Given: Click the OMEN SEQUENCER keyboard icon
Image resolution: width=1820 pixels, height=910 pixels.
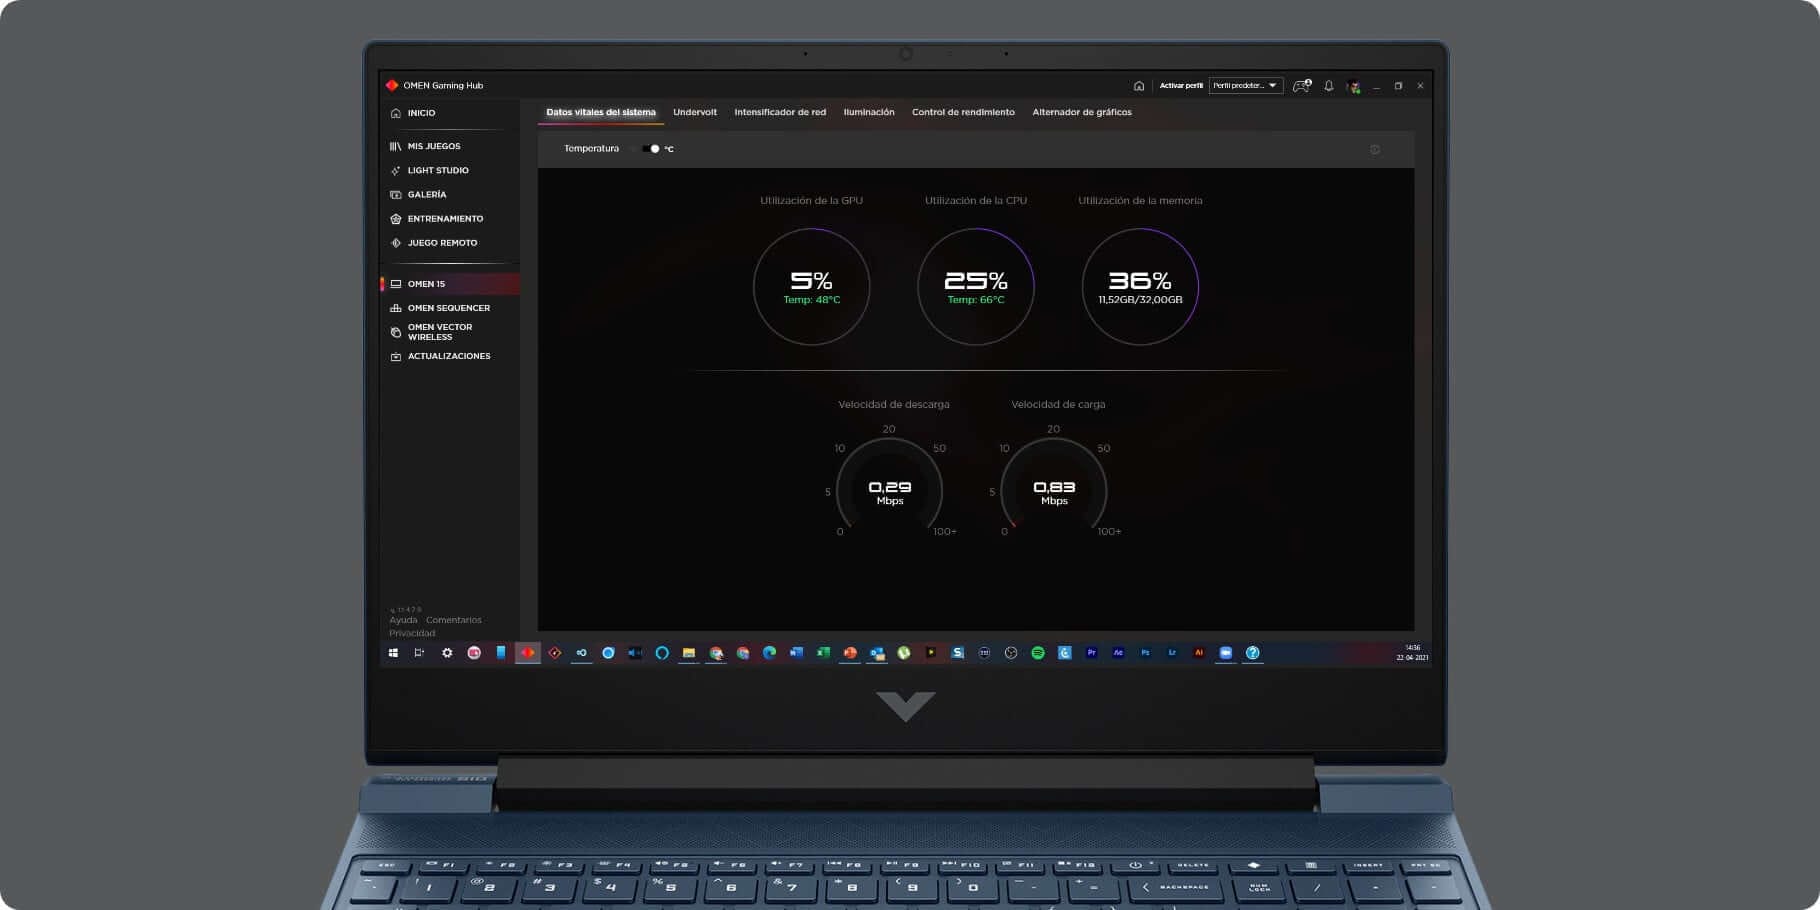Looking at the screenshot, I should pyautogui.click(x=396, y=308).
